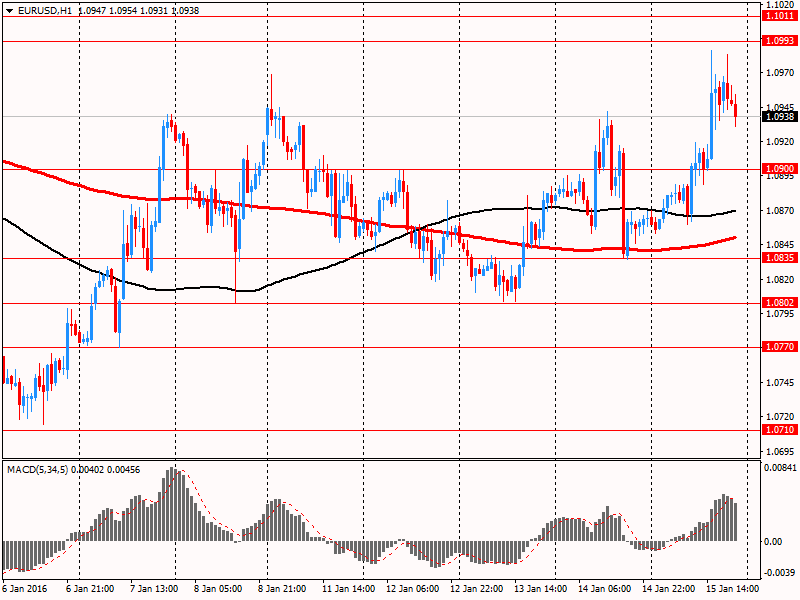Select the 1.0710 bottom level label
The height and width of the screenshot is (600, 800).
(779, 430)
